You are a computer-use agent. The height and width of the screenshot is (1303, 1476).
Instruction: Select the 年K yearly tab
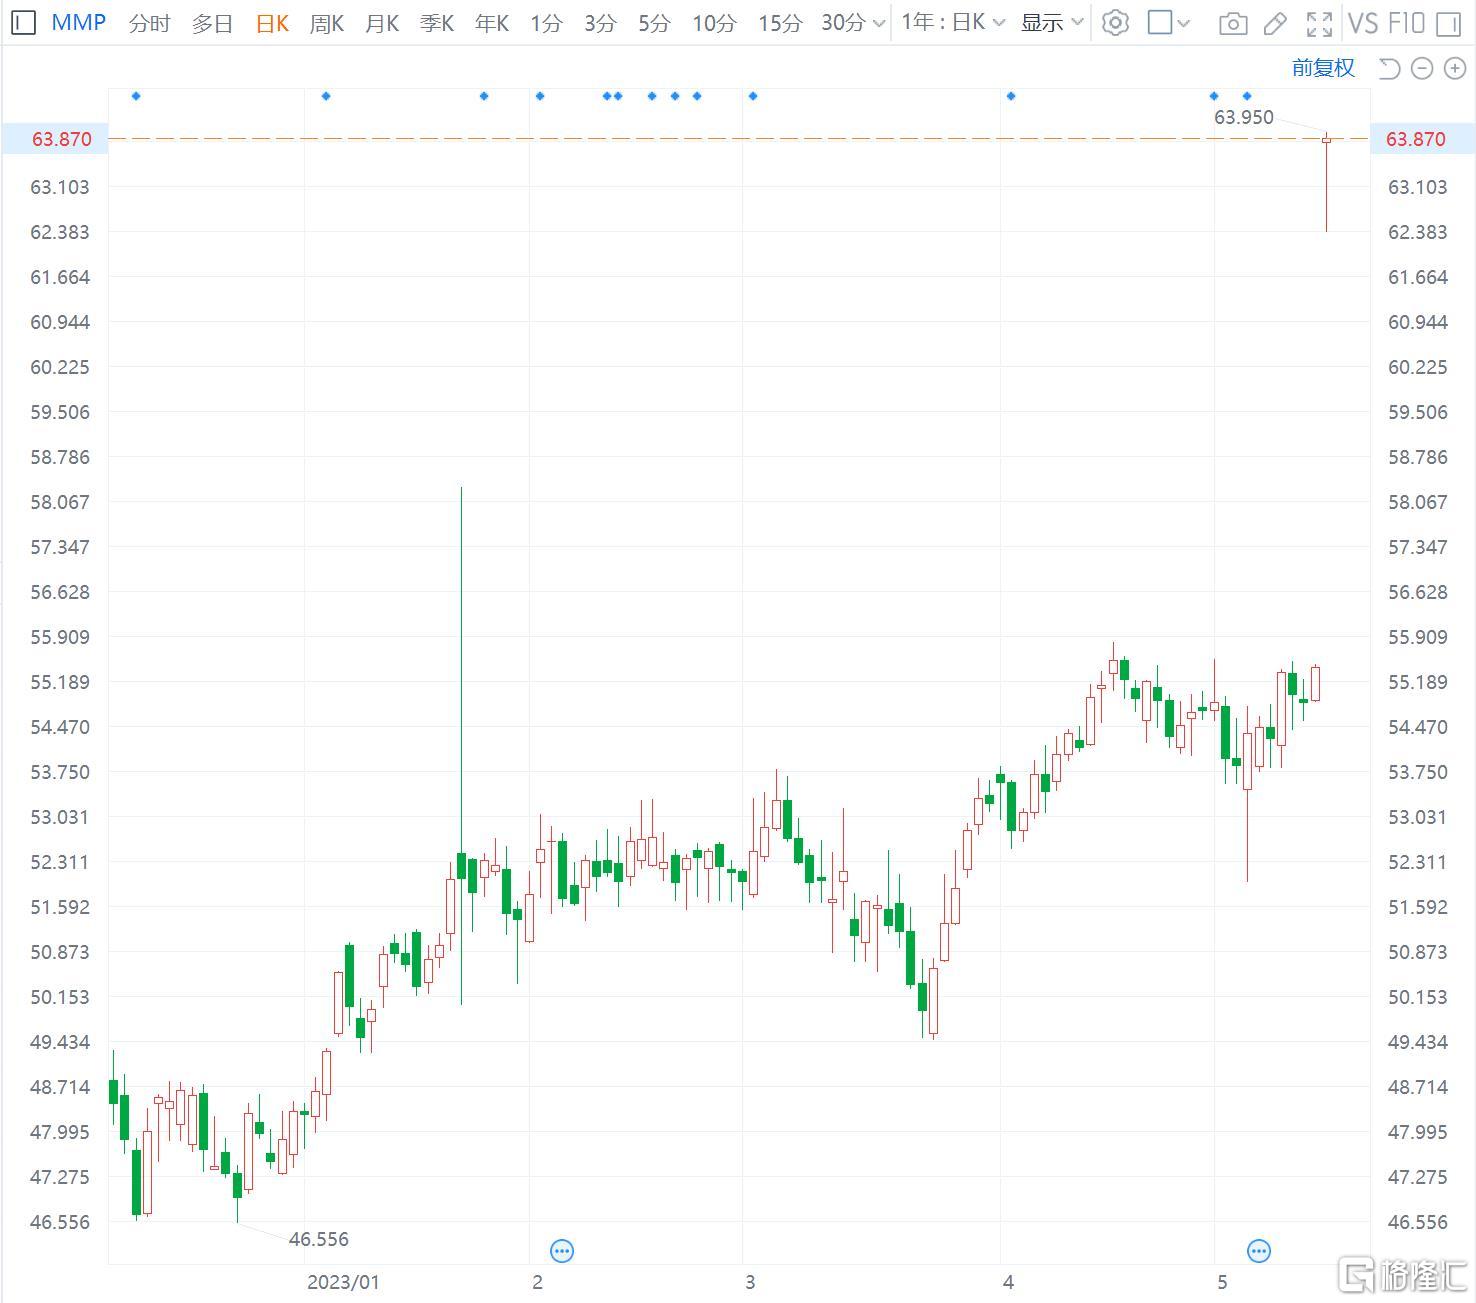pos(492,23)
